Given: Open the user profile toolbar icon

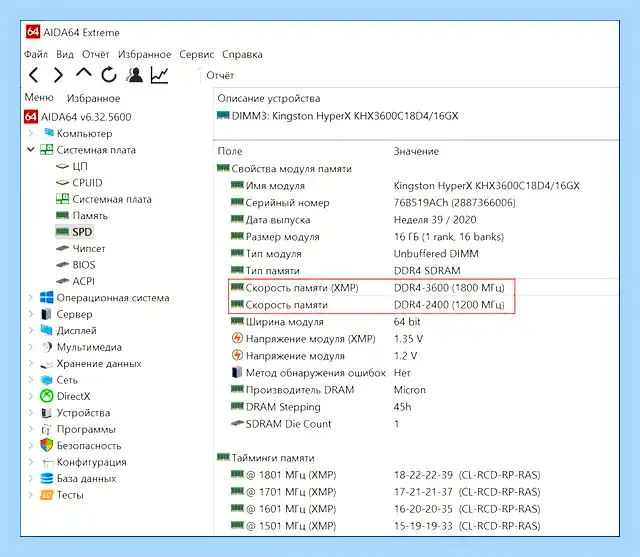Looking at the screenshot, I should 134,75.
